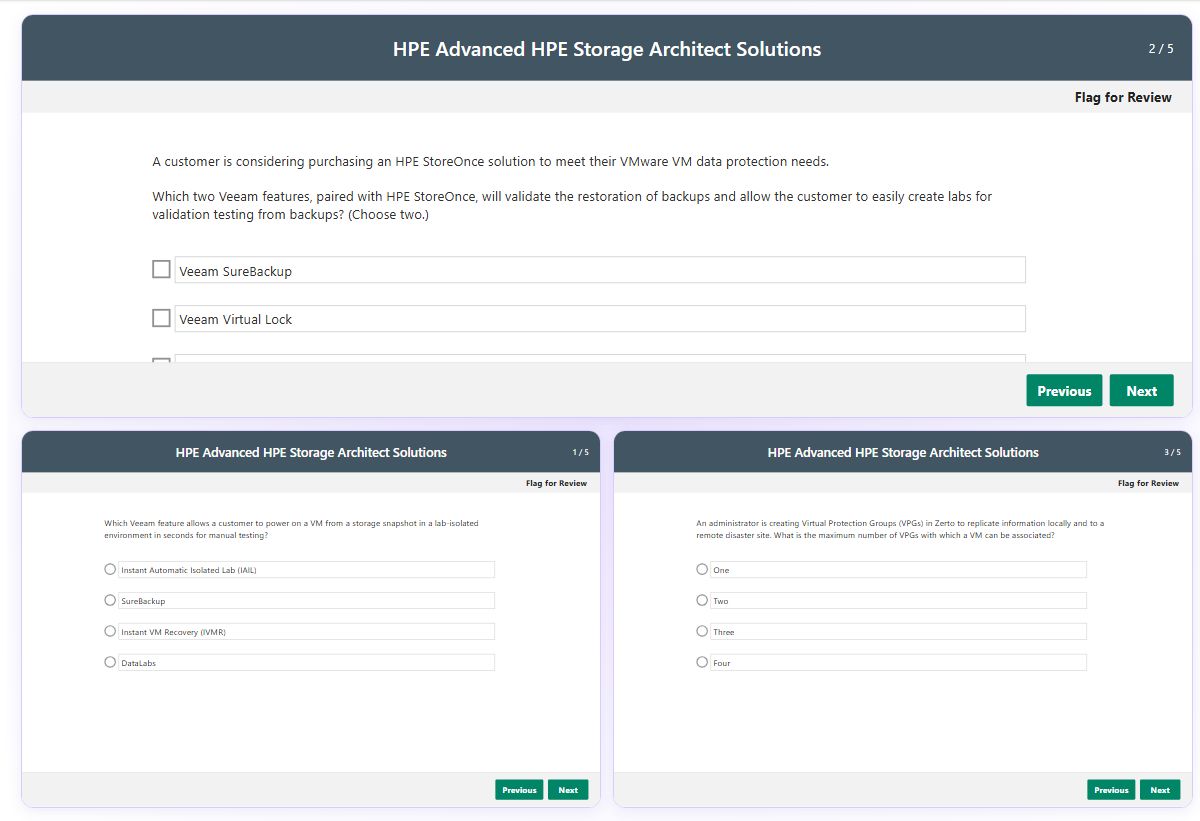The height and width of the screenshot is (821, 1200).
Task: Flag question 1 / 5 for review
Action: pyautogui.click(x=556, y=483)
